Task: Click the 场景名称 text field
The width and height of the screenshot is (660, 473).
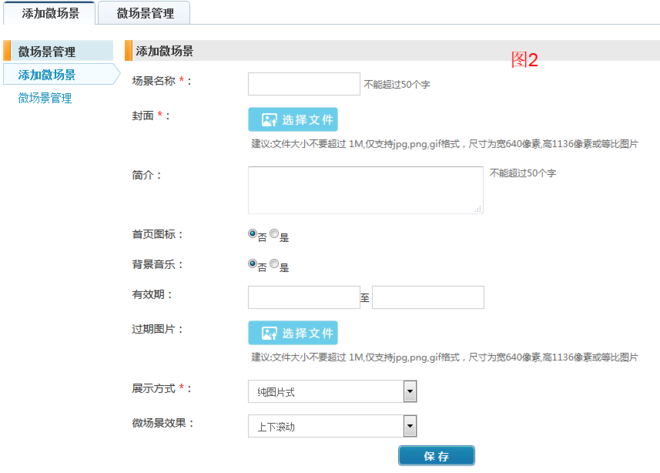Action: 304,83
